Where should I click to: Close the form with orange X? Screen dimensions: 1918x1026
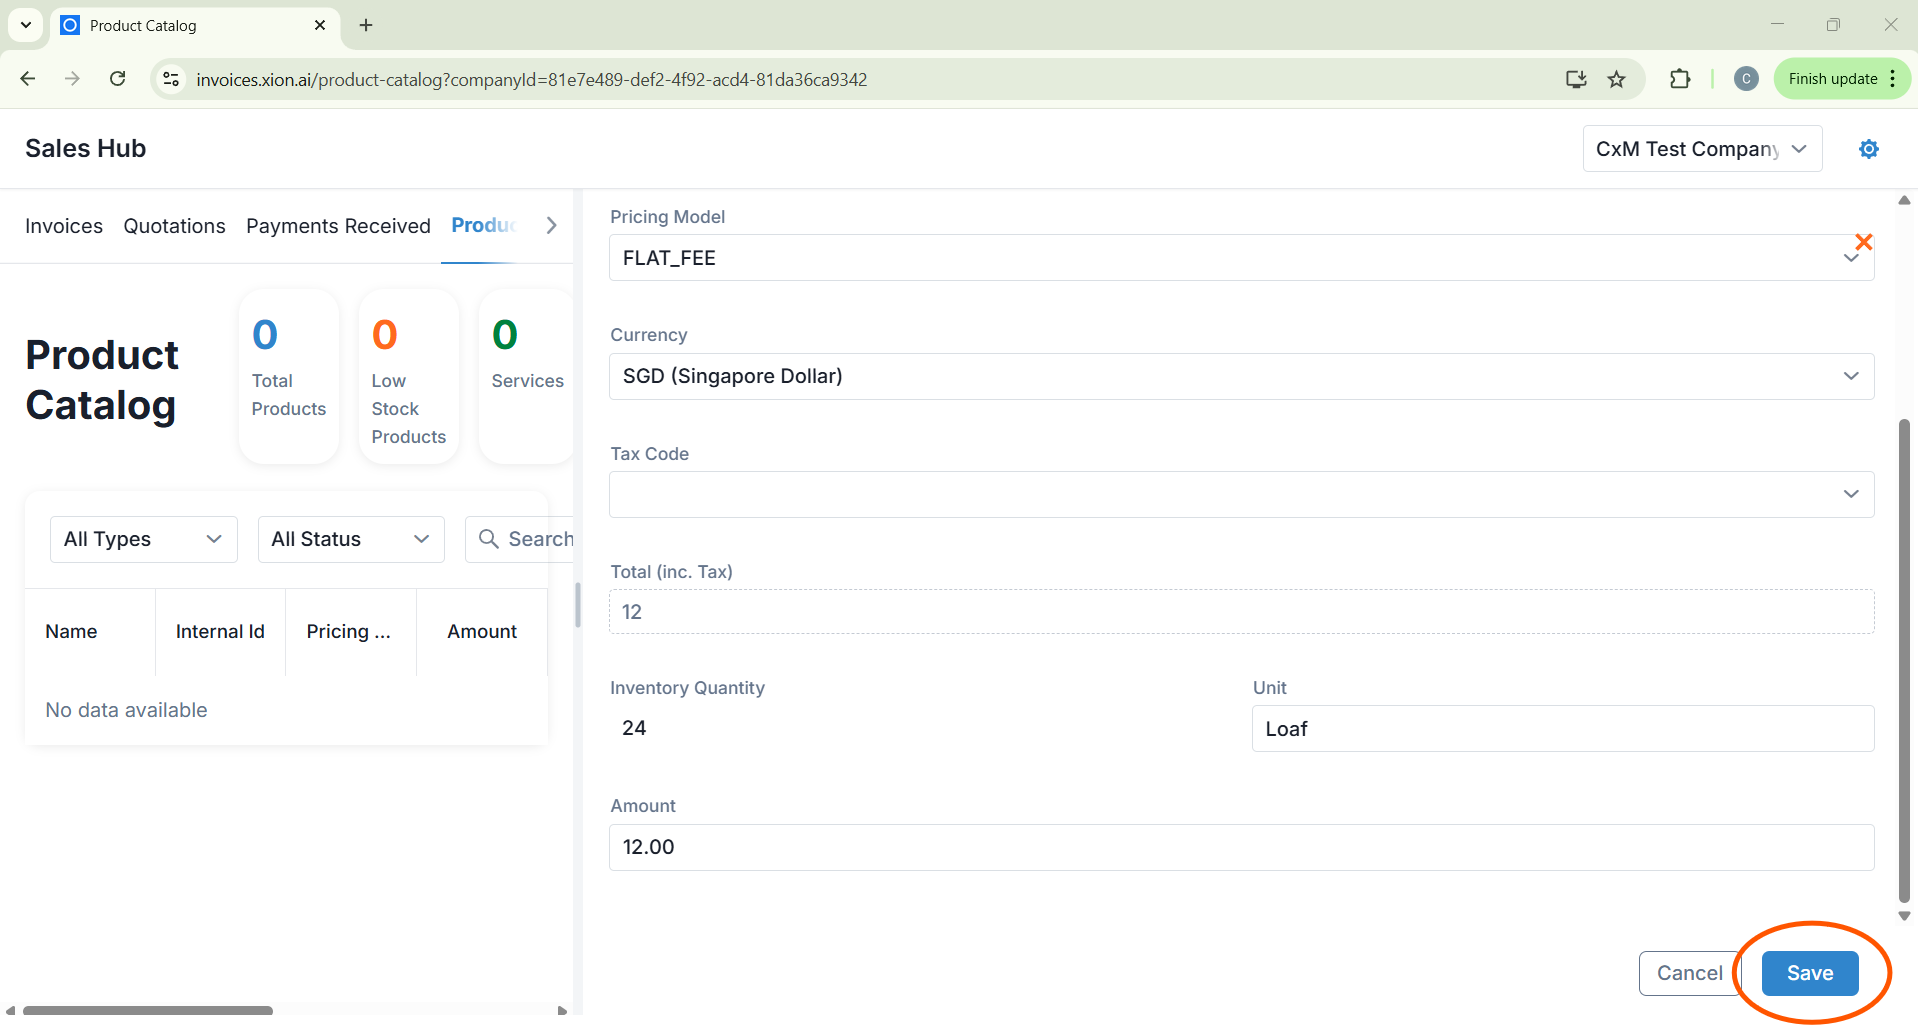1863,242
